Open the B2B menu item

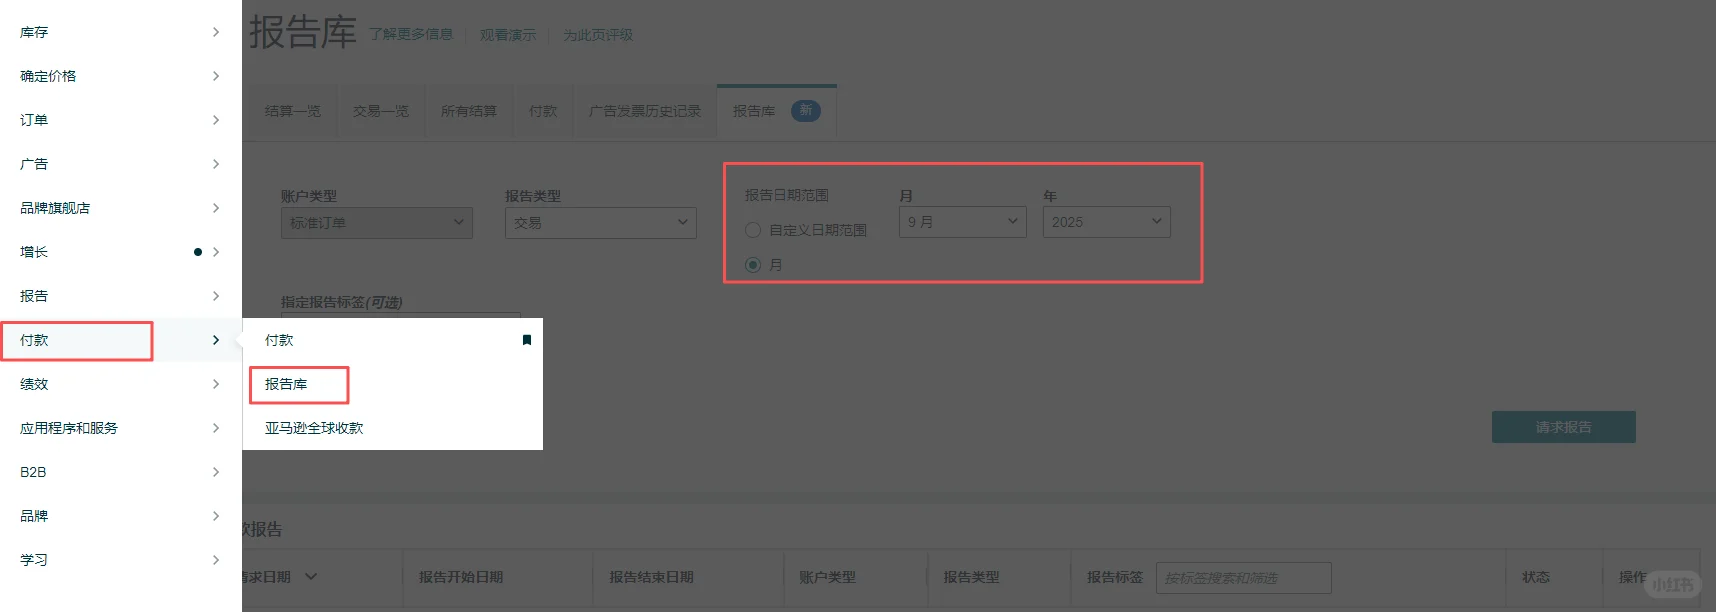(121, 472)
